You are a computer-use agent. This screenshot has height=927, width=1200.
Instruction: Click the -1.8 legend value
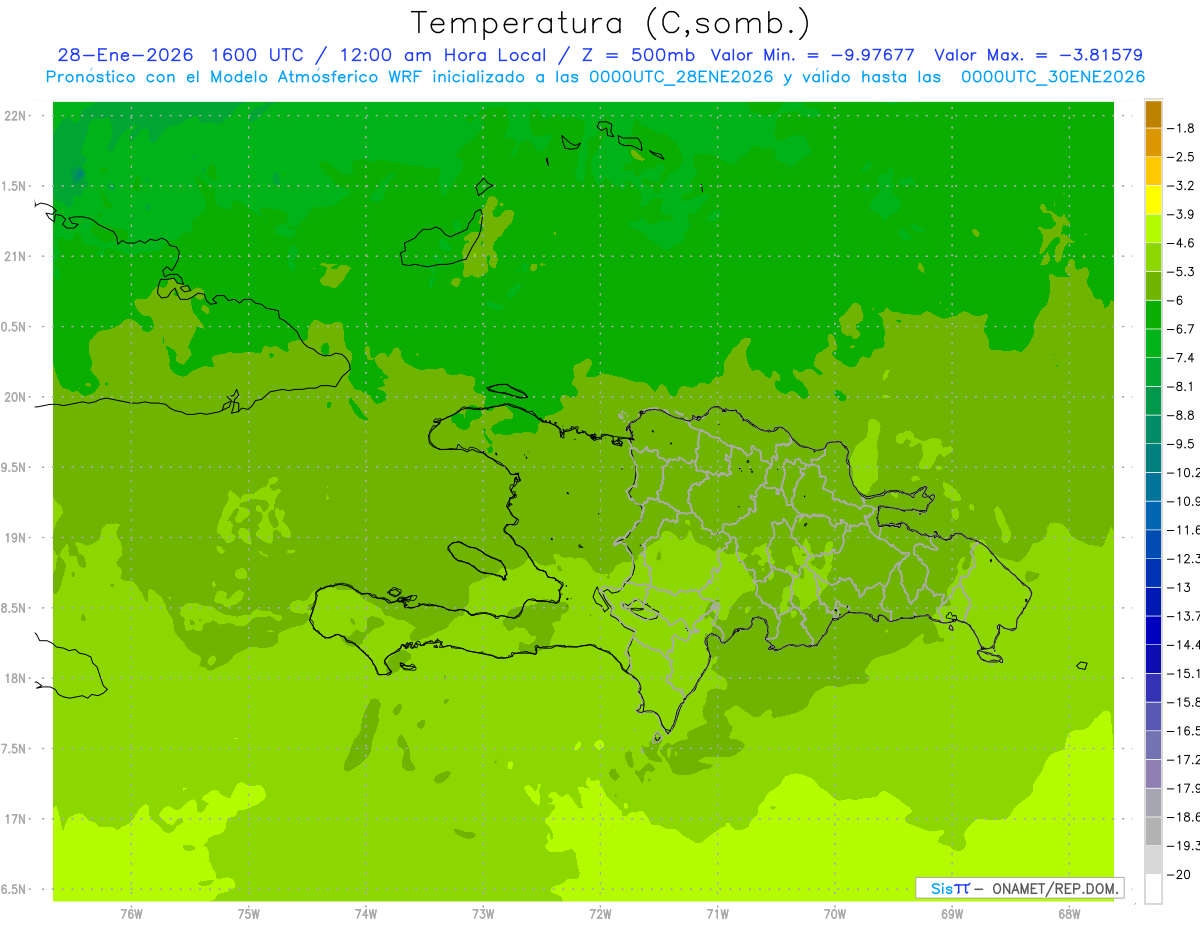point(1182,128)
